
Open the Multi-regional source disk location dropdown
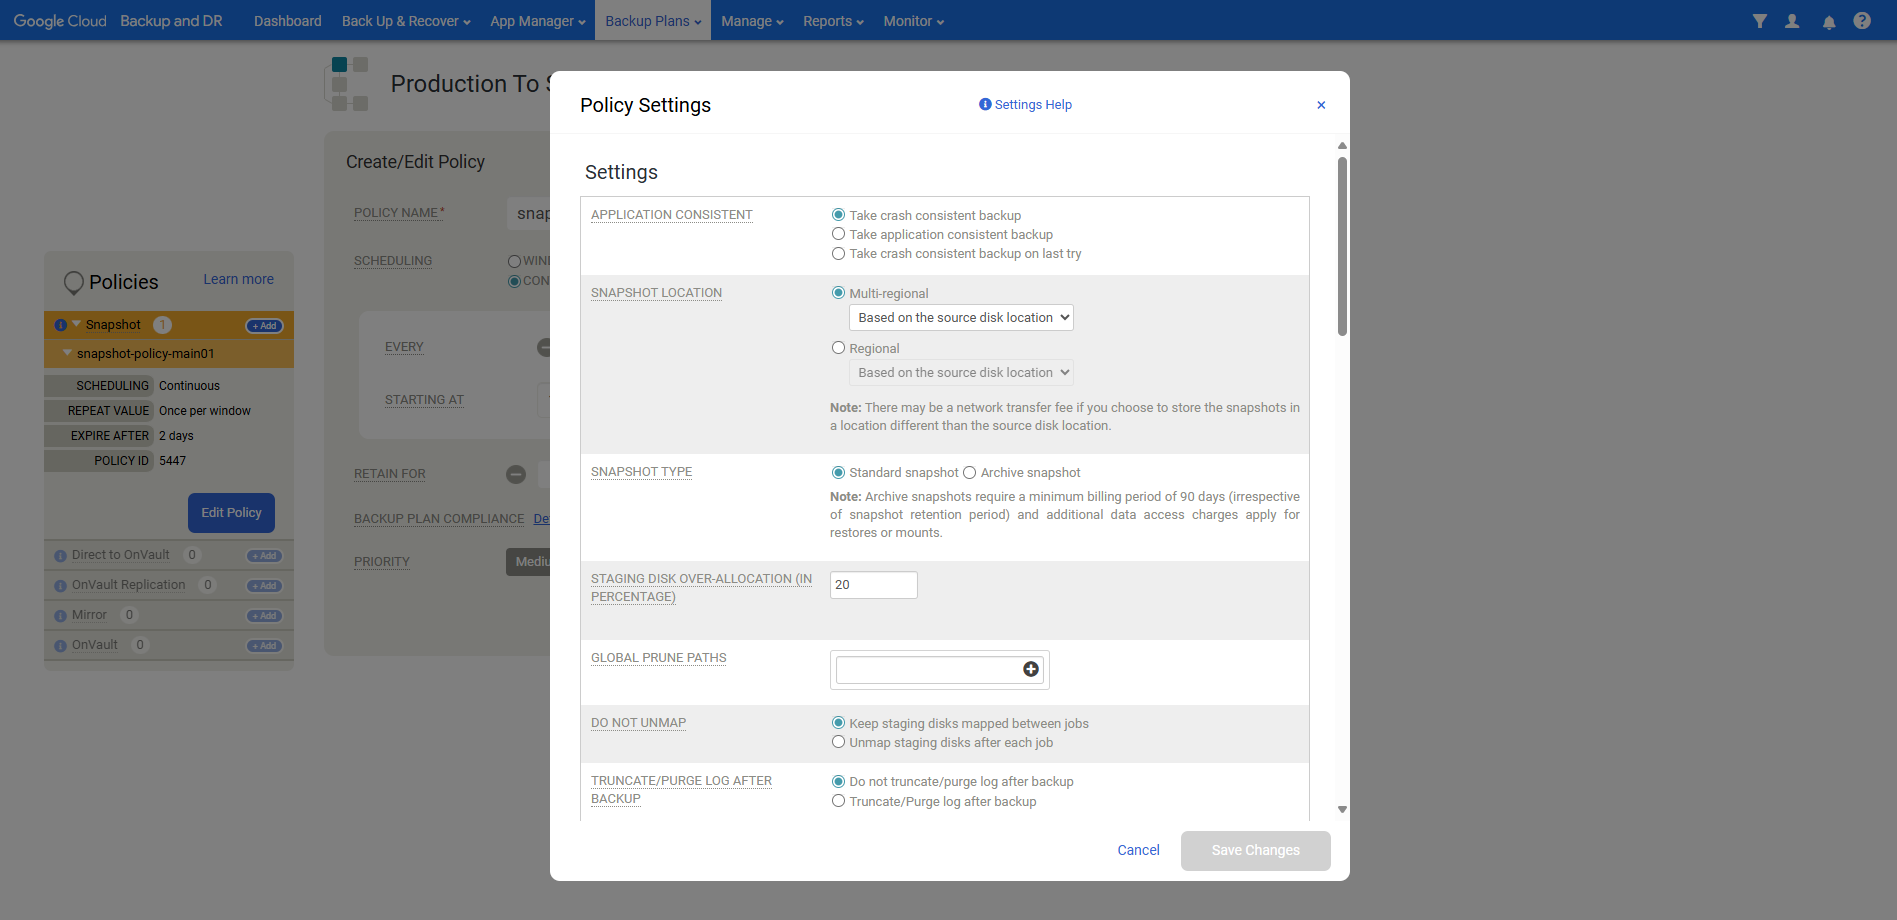click(961, 318)
